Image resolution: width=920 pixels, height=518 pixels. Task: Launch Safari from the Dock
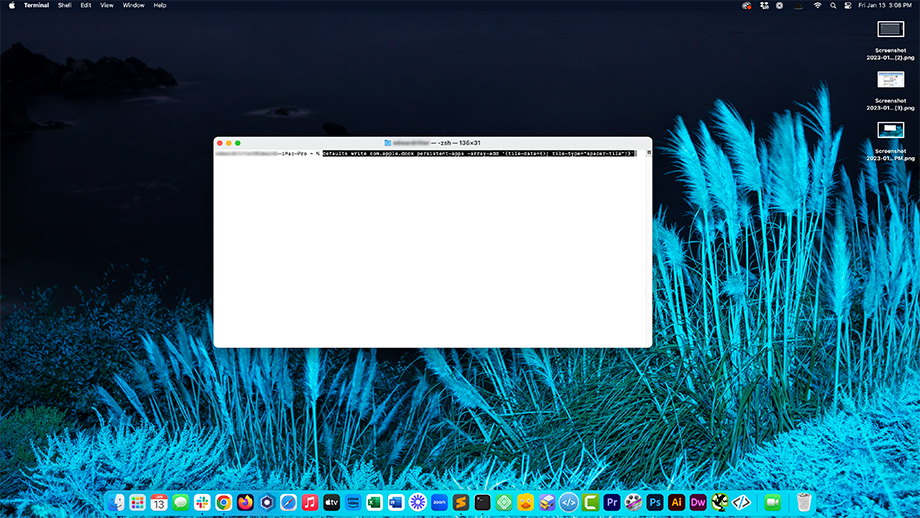point(288,502)
